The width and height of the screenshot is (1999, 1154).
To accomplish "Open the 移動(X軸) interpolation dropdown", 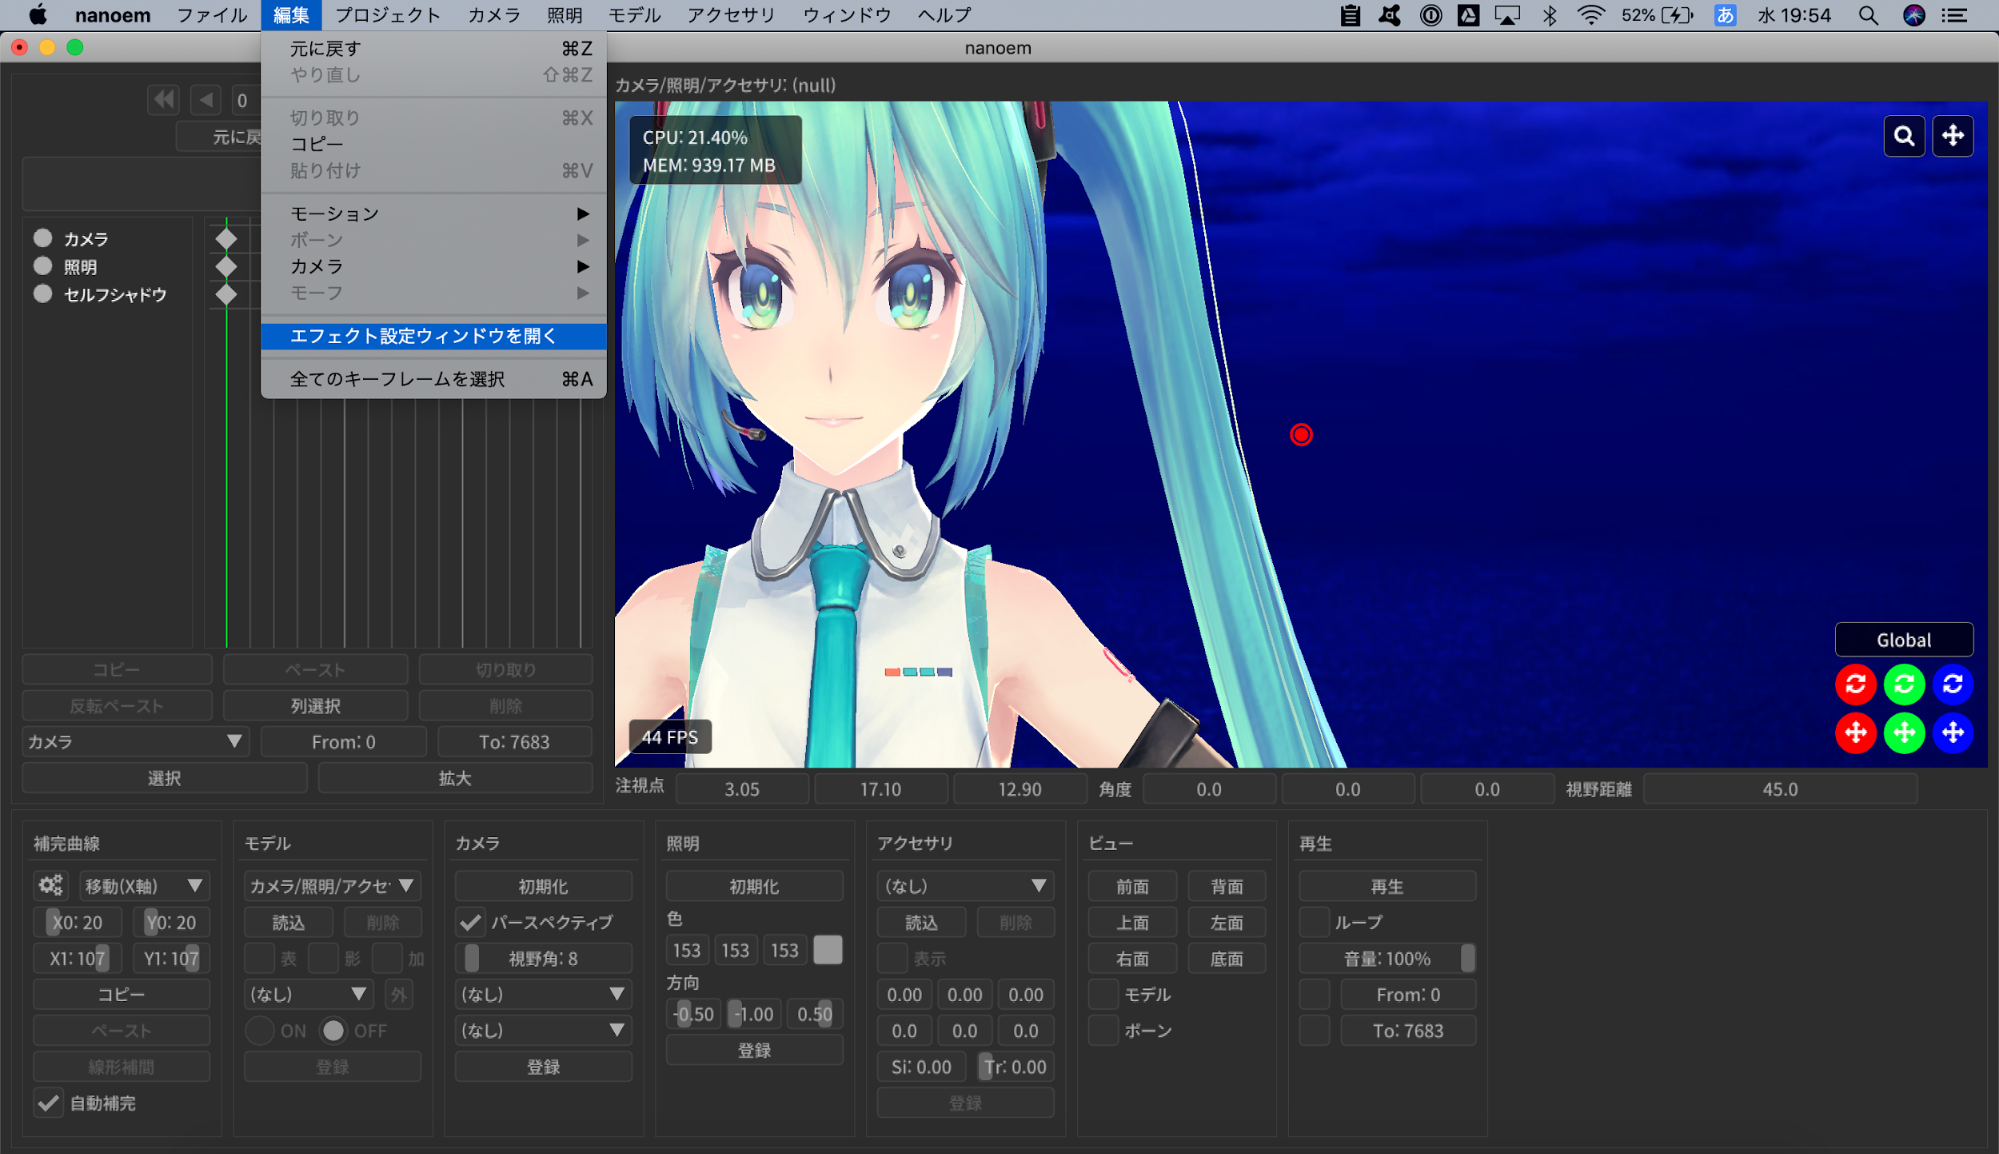I will [x=143, y=886].
